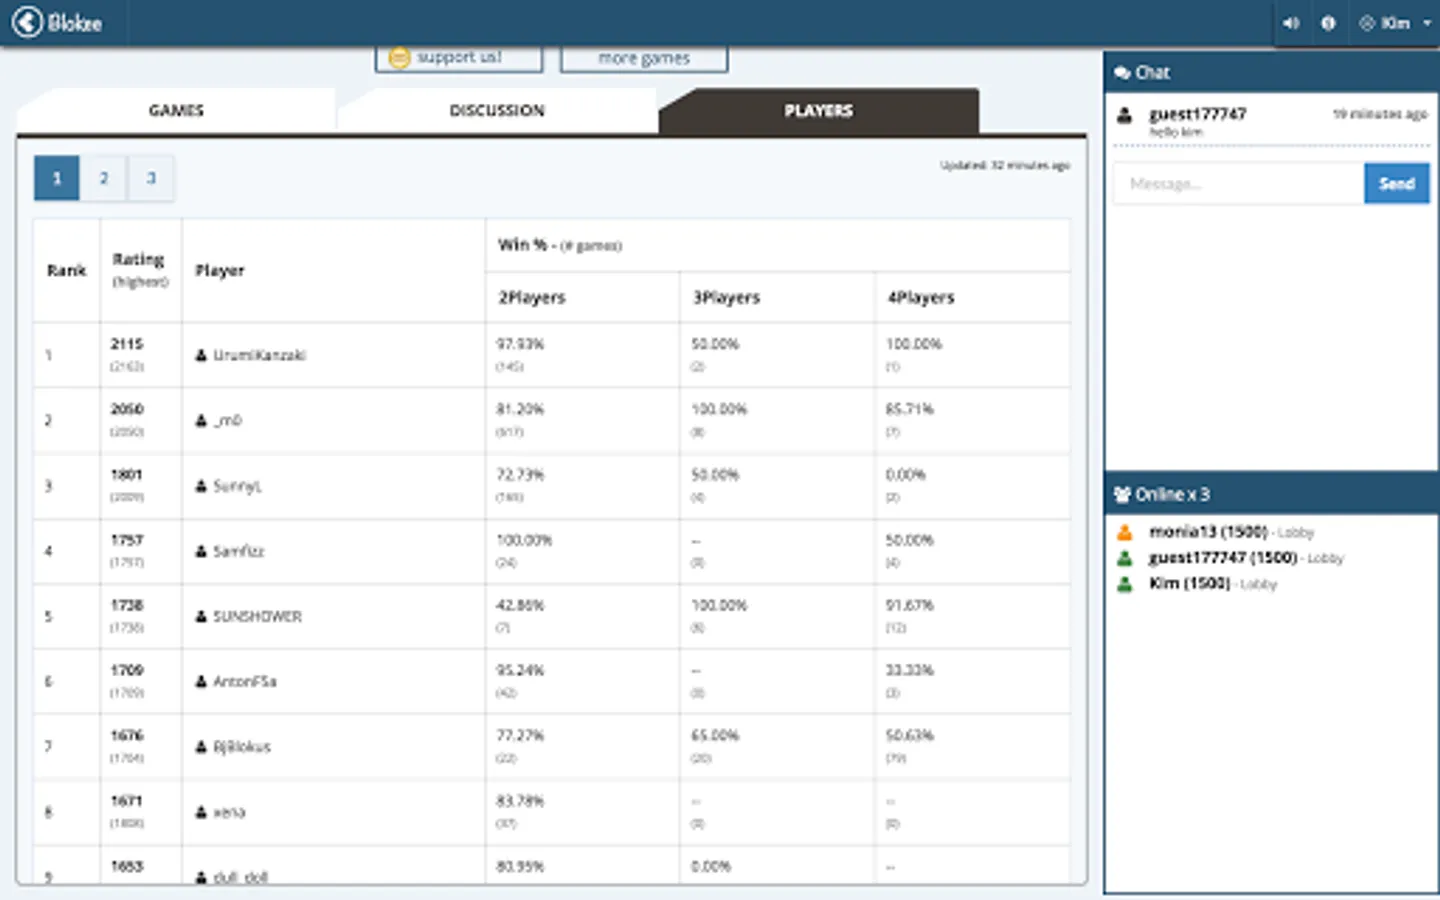
Task: Click player icon beside Samfizz
Action: click(x=201, y=551)
